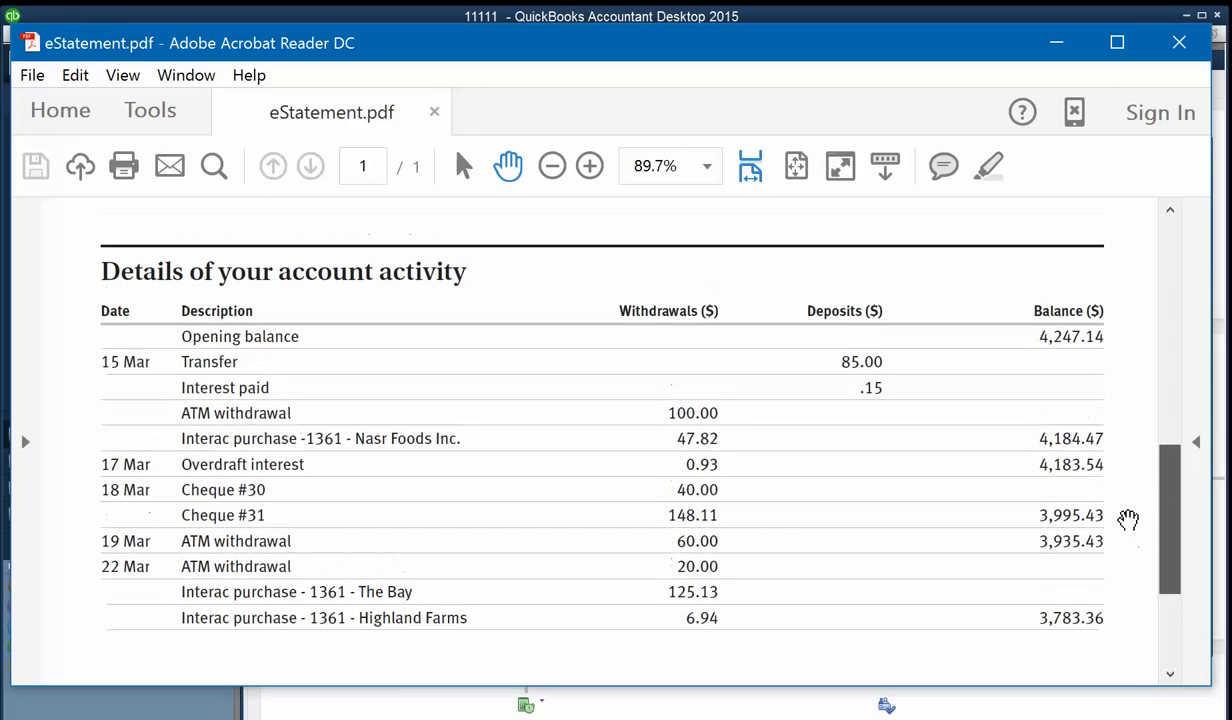Send file by email envelope icon
This screenshot has height=720, width=1232.
click(170, 166)
